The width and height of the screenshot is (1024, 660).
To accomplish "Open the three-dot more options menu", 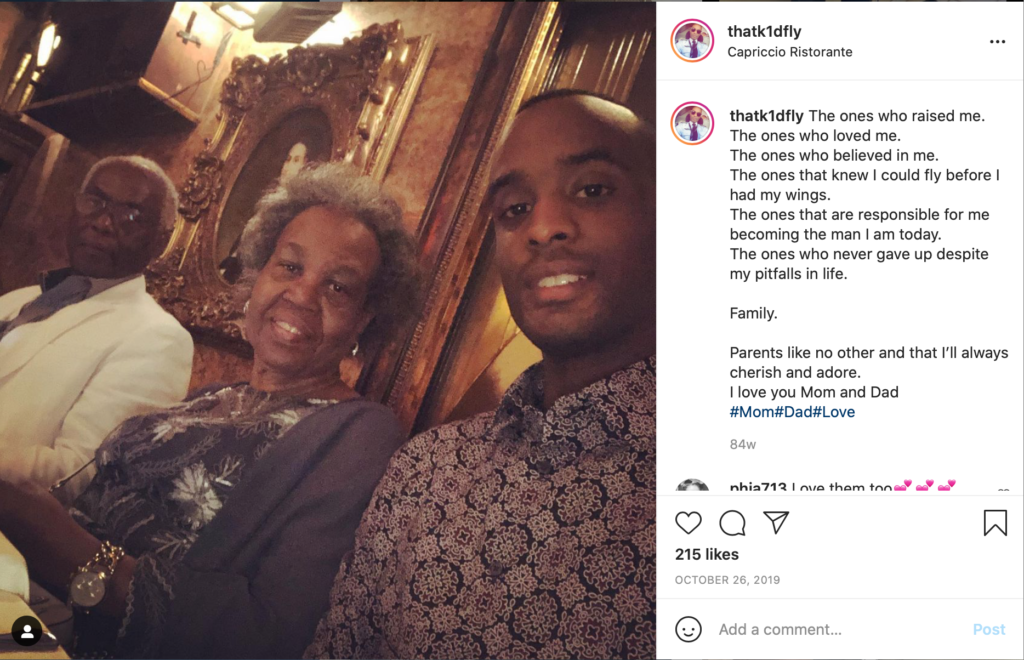I will tap(997, 42).
